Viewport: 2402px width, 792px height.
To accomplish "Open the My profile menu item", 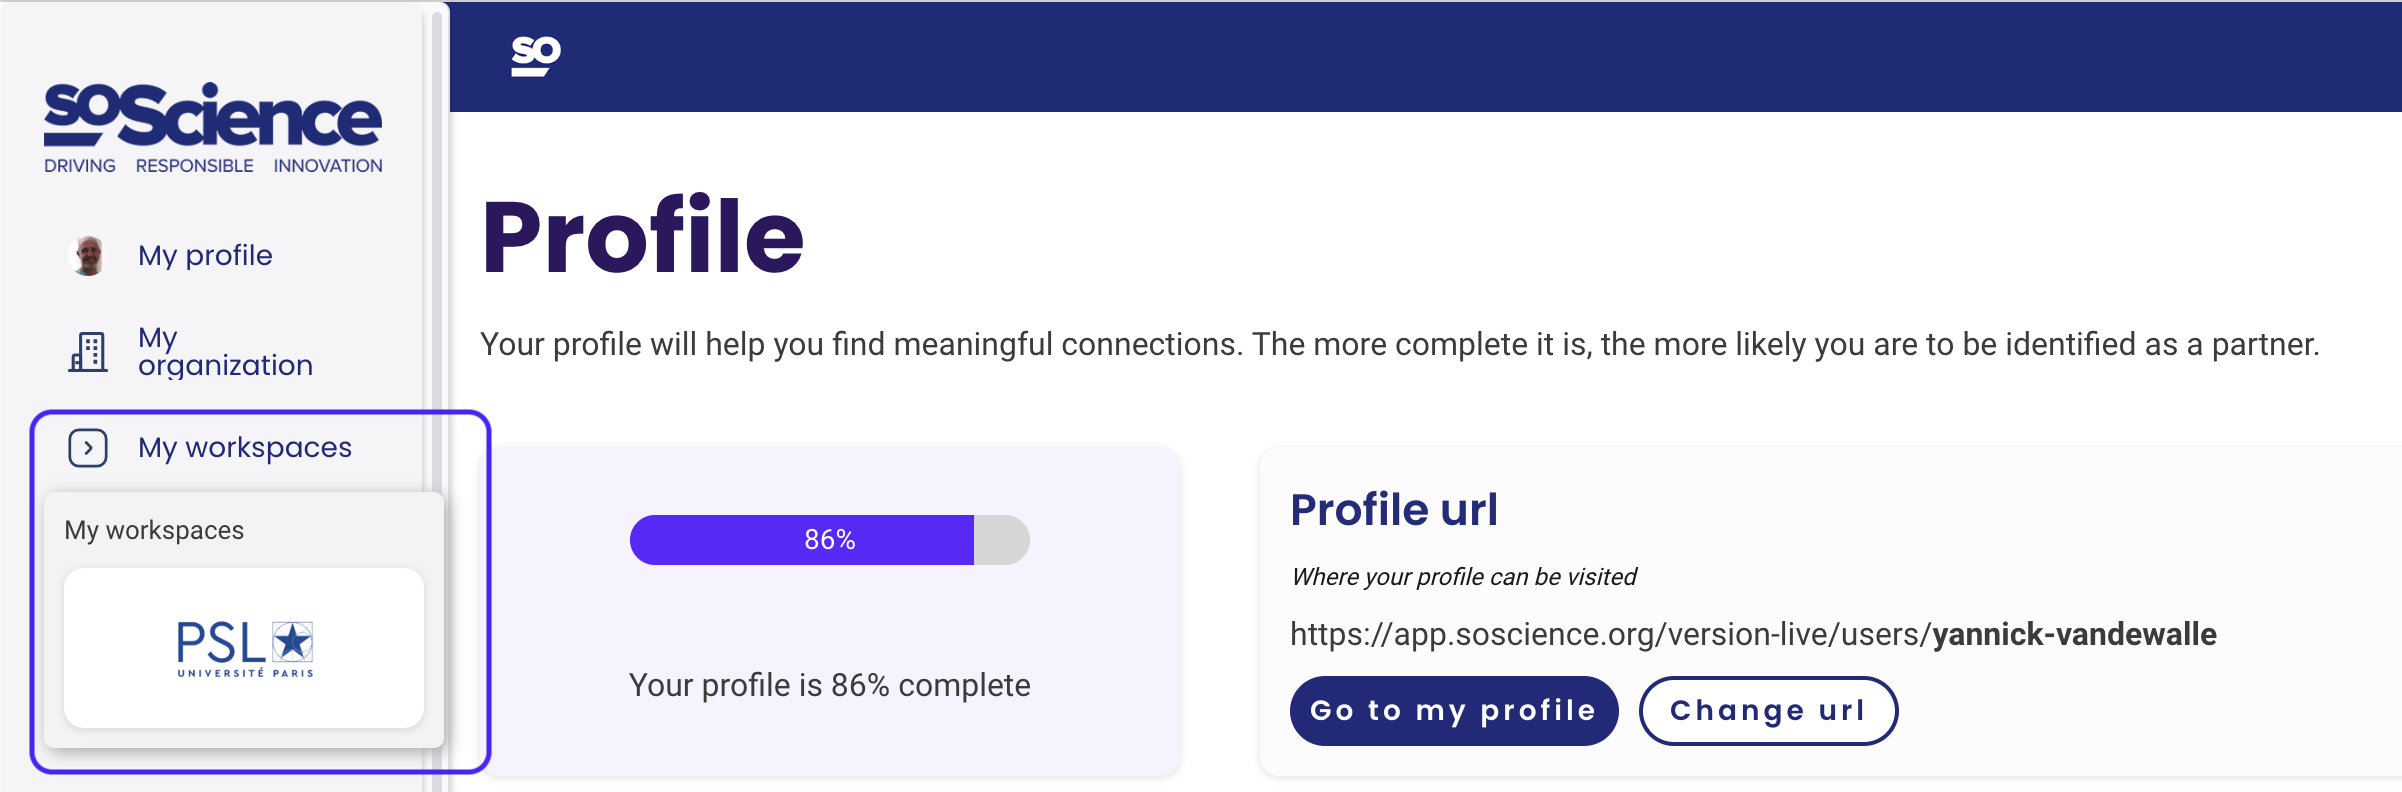I will [205, 255].
